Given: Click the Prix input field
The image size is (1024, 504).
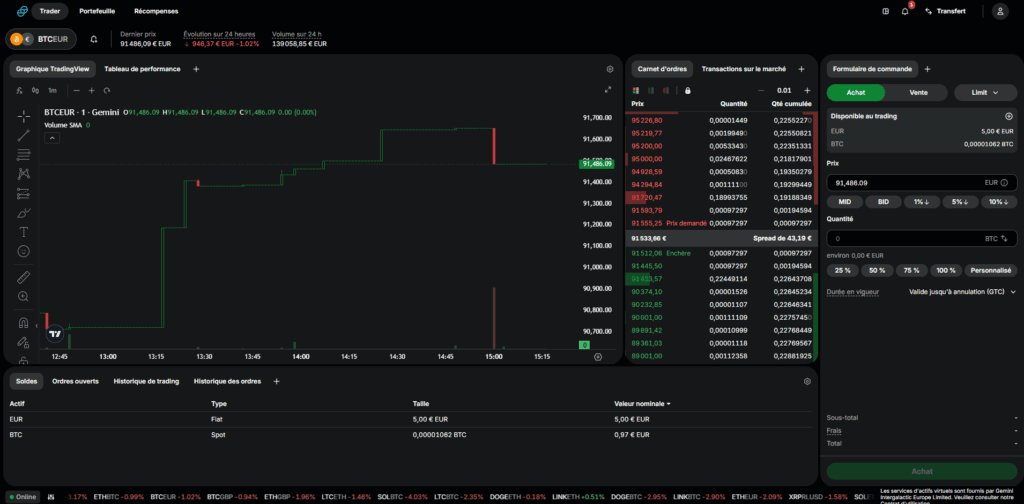Looking at the screenshot, I should [x=922, y=183].
